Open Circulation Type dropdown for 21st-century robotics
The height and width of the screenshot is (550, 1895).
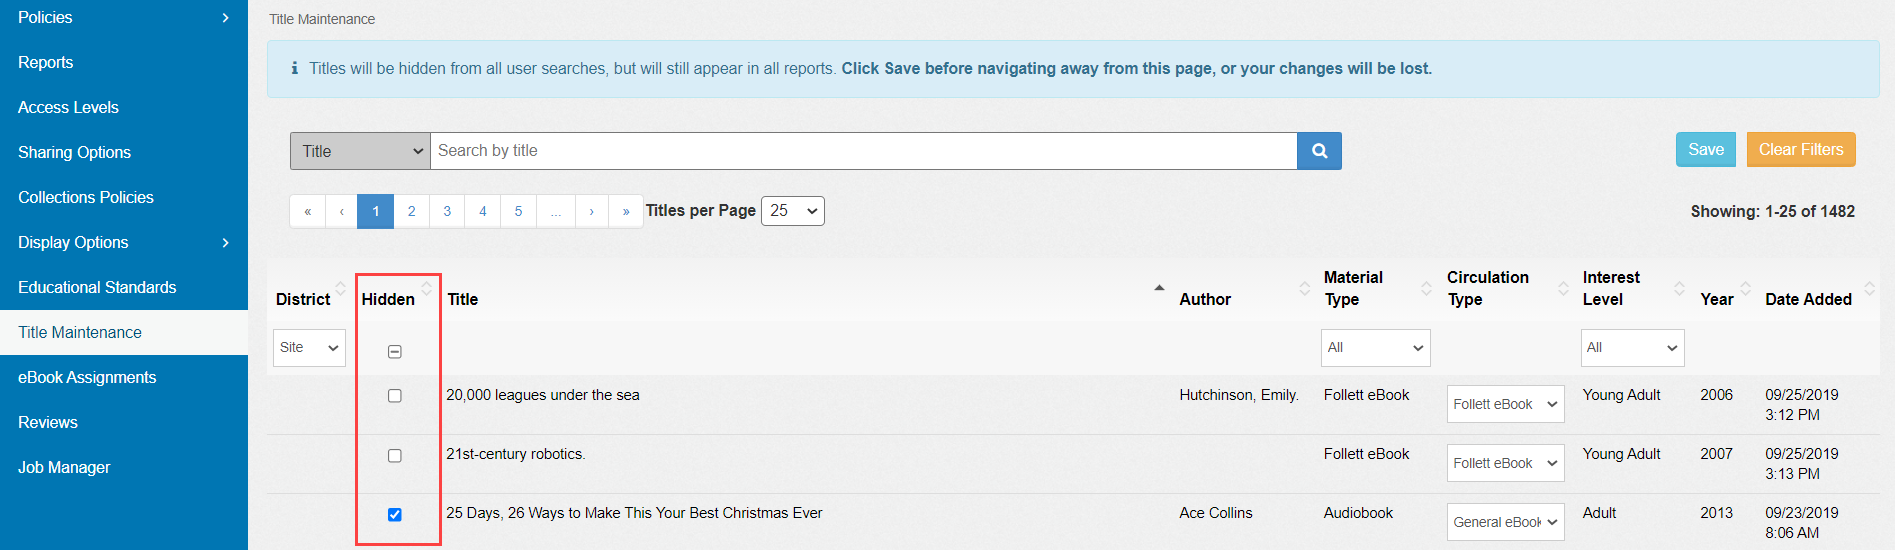(x=1505, y=463)
